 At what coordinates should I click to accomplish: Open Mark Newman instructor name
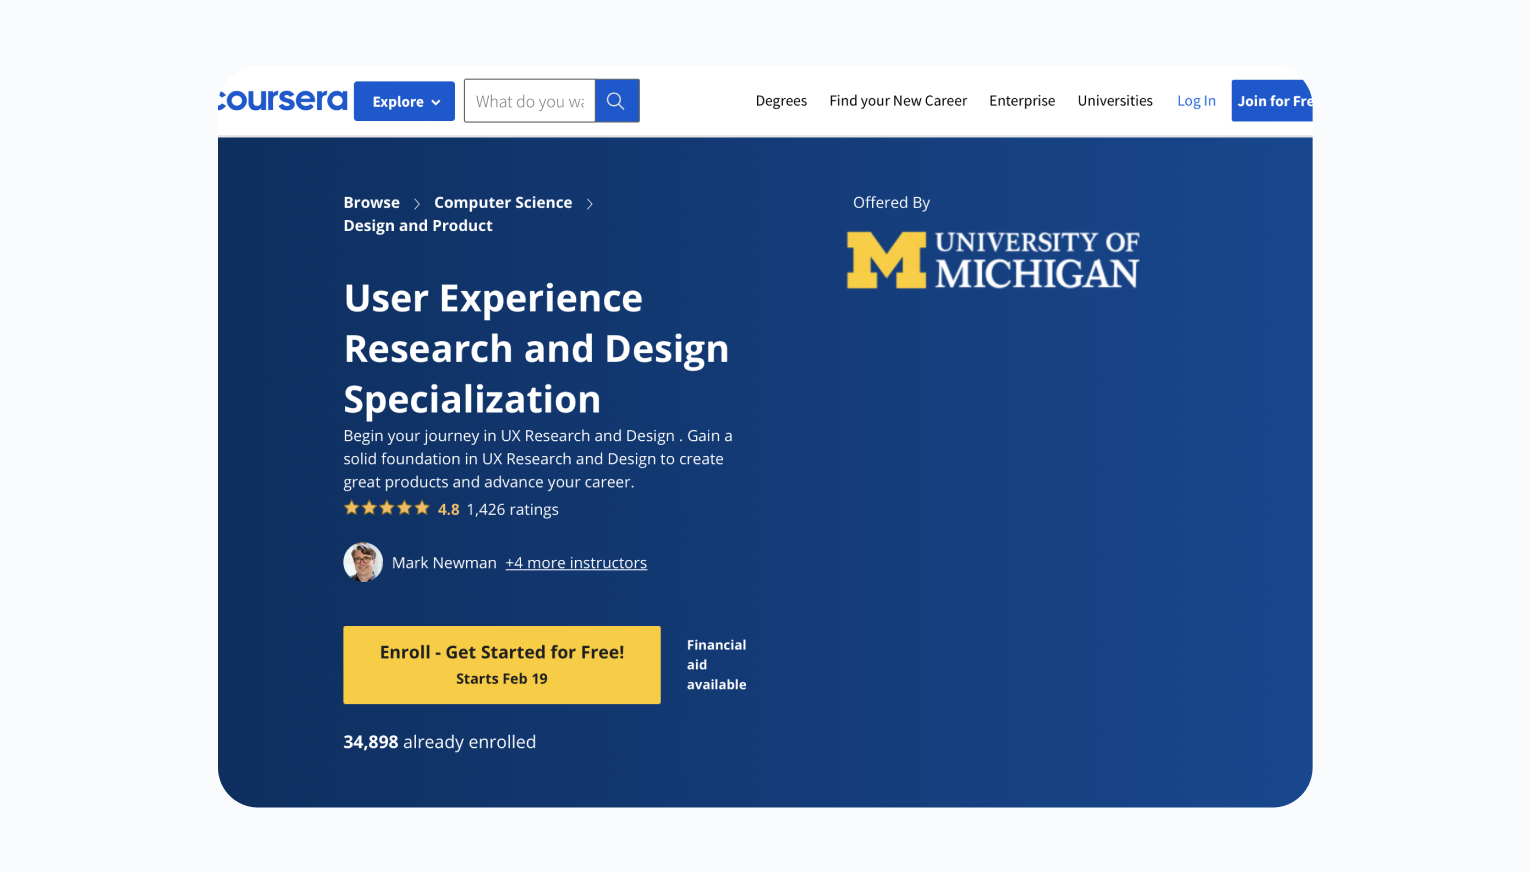444,563
